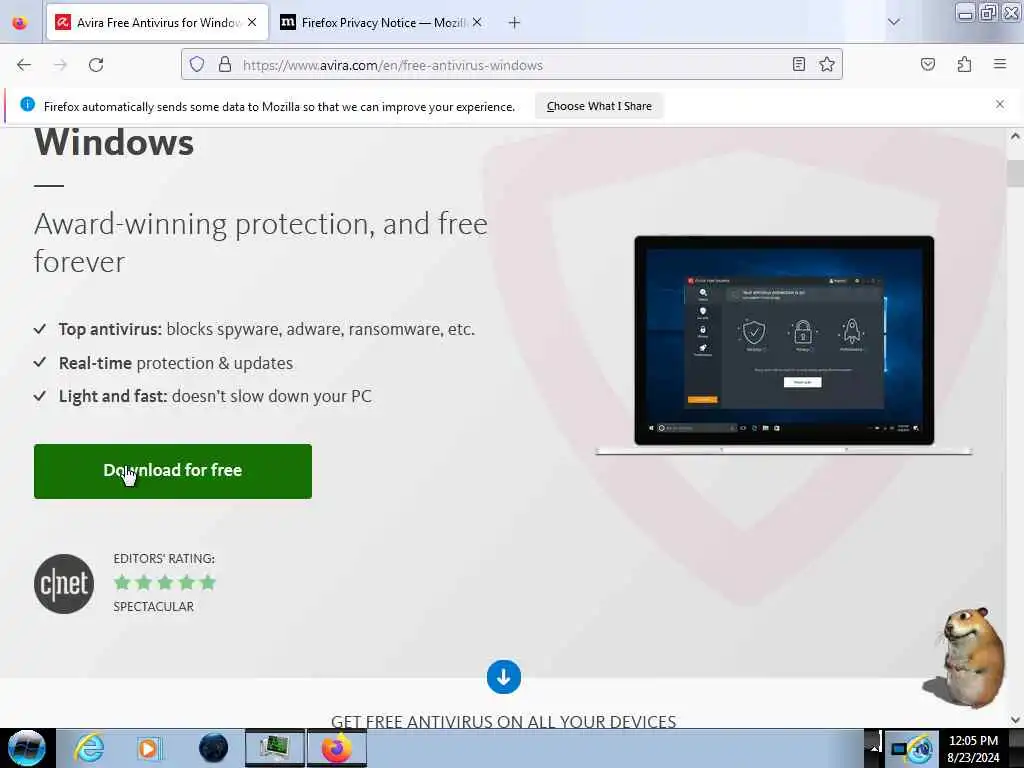Open the circuit board taskbar application
1024x768 pixels.
click(274, 748)
